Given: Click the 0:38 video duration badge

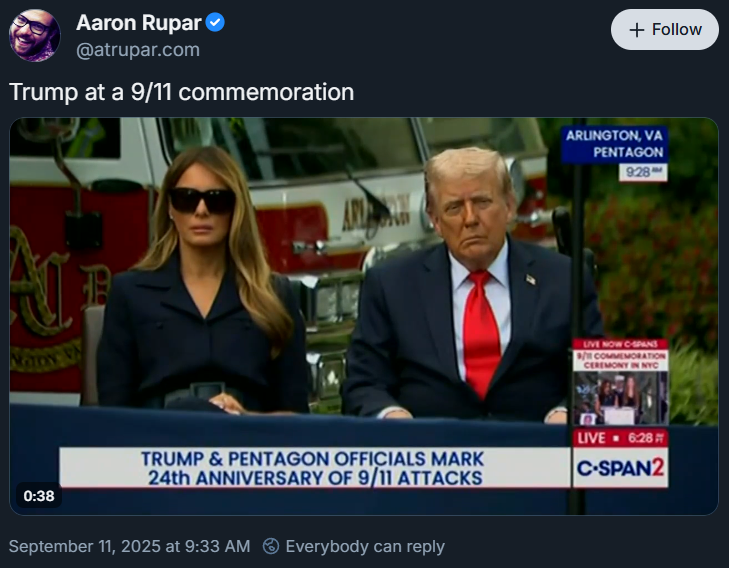Looking at the screenshot, I should pos(39,495).
